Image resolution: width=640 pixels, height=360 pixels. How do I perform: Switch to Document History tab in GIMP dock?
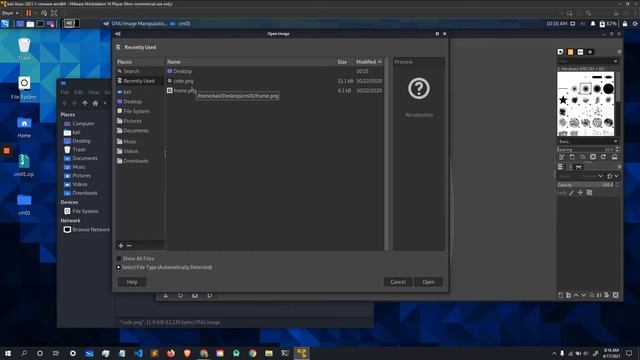(590, 52)
